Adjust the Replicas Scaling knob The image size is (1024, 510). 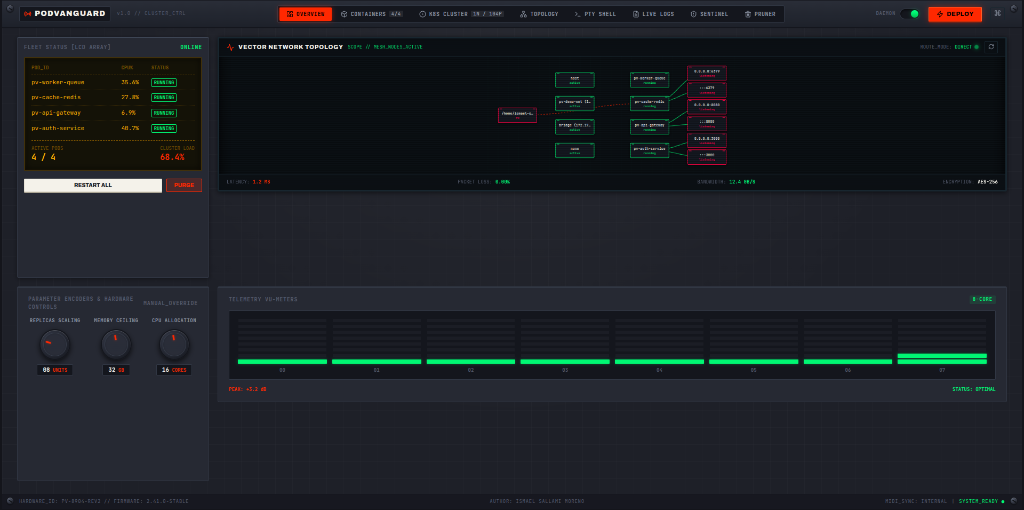pyautogui.click(x=54, y=344)
